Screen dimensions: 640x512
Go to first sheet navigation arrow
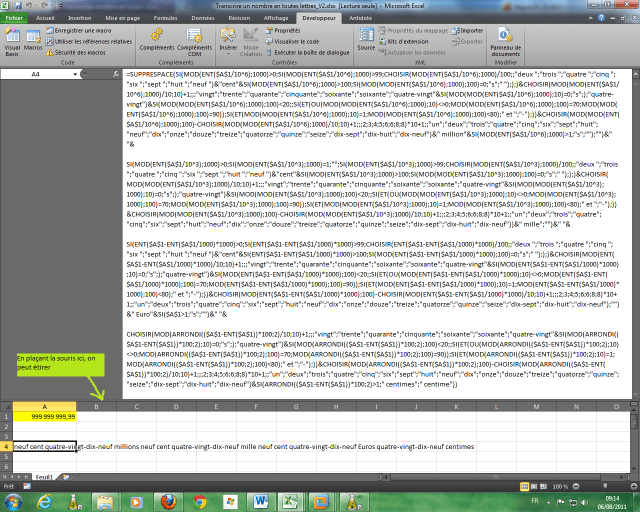pos(5,477)
